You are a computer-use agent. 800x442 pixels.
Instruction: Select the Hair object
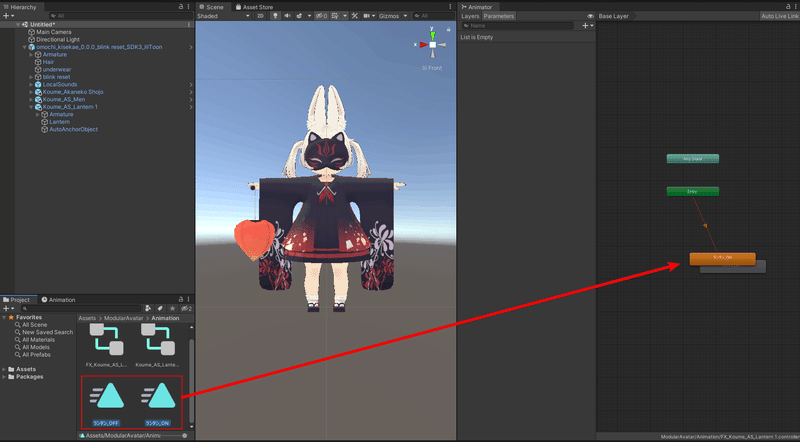point(48,62)
